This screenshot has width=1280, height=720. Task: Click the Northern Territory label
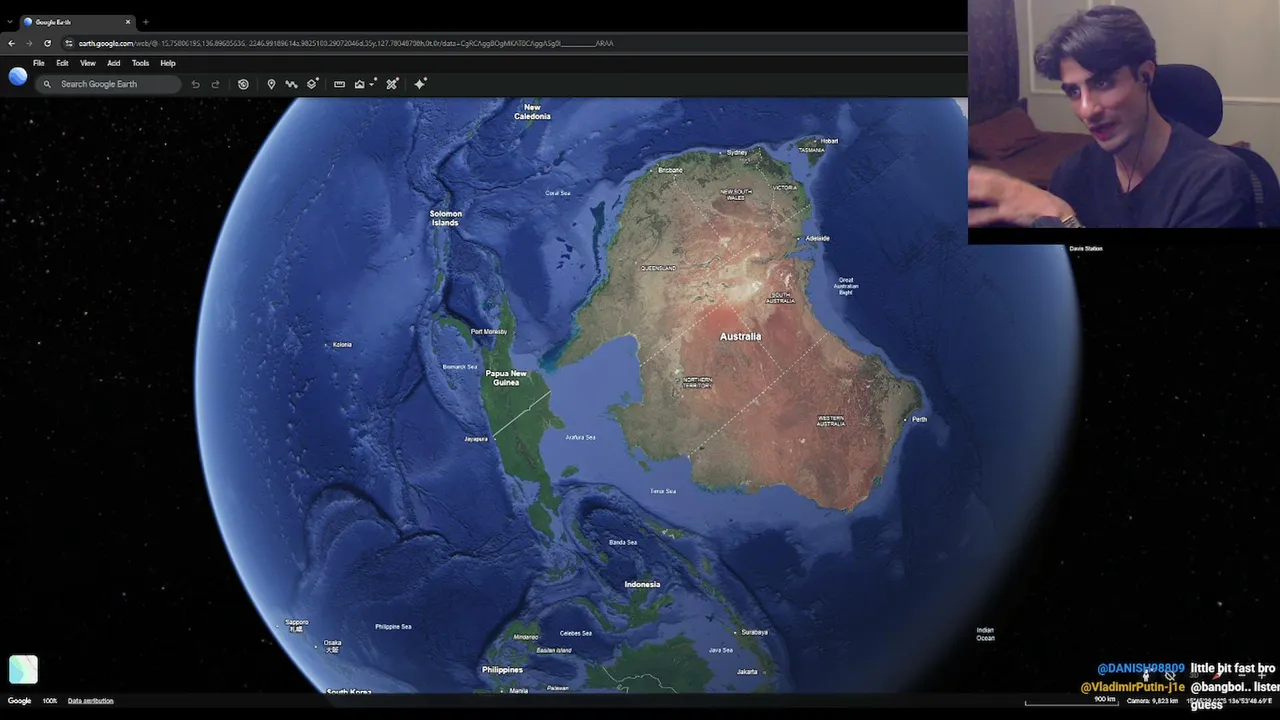click(x=698, y=382)
